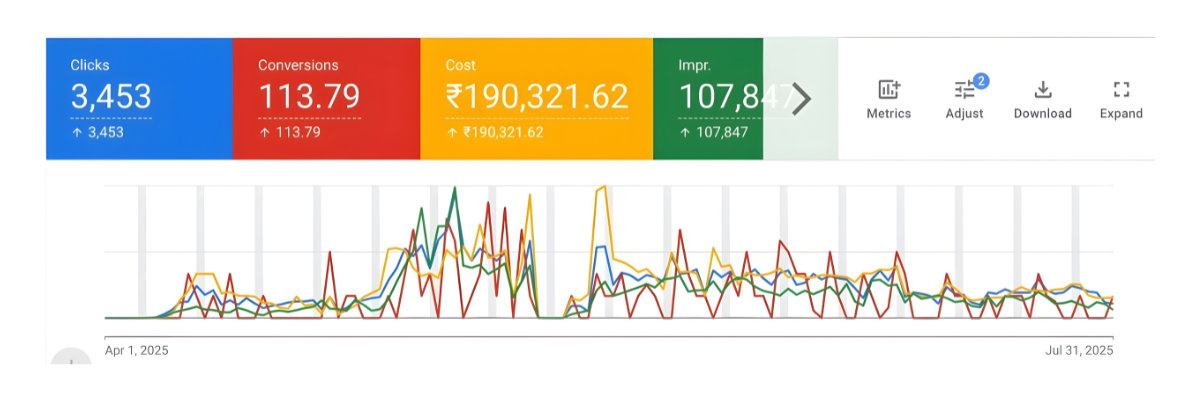Click the round button below the chart
Screen dimensions: 1200x400
point(71,360)
